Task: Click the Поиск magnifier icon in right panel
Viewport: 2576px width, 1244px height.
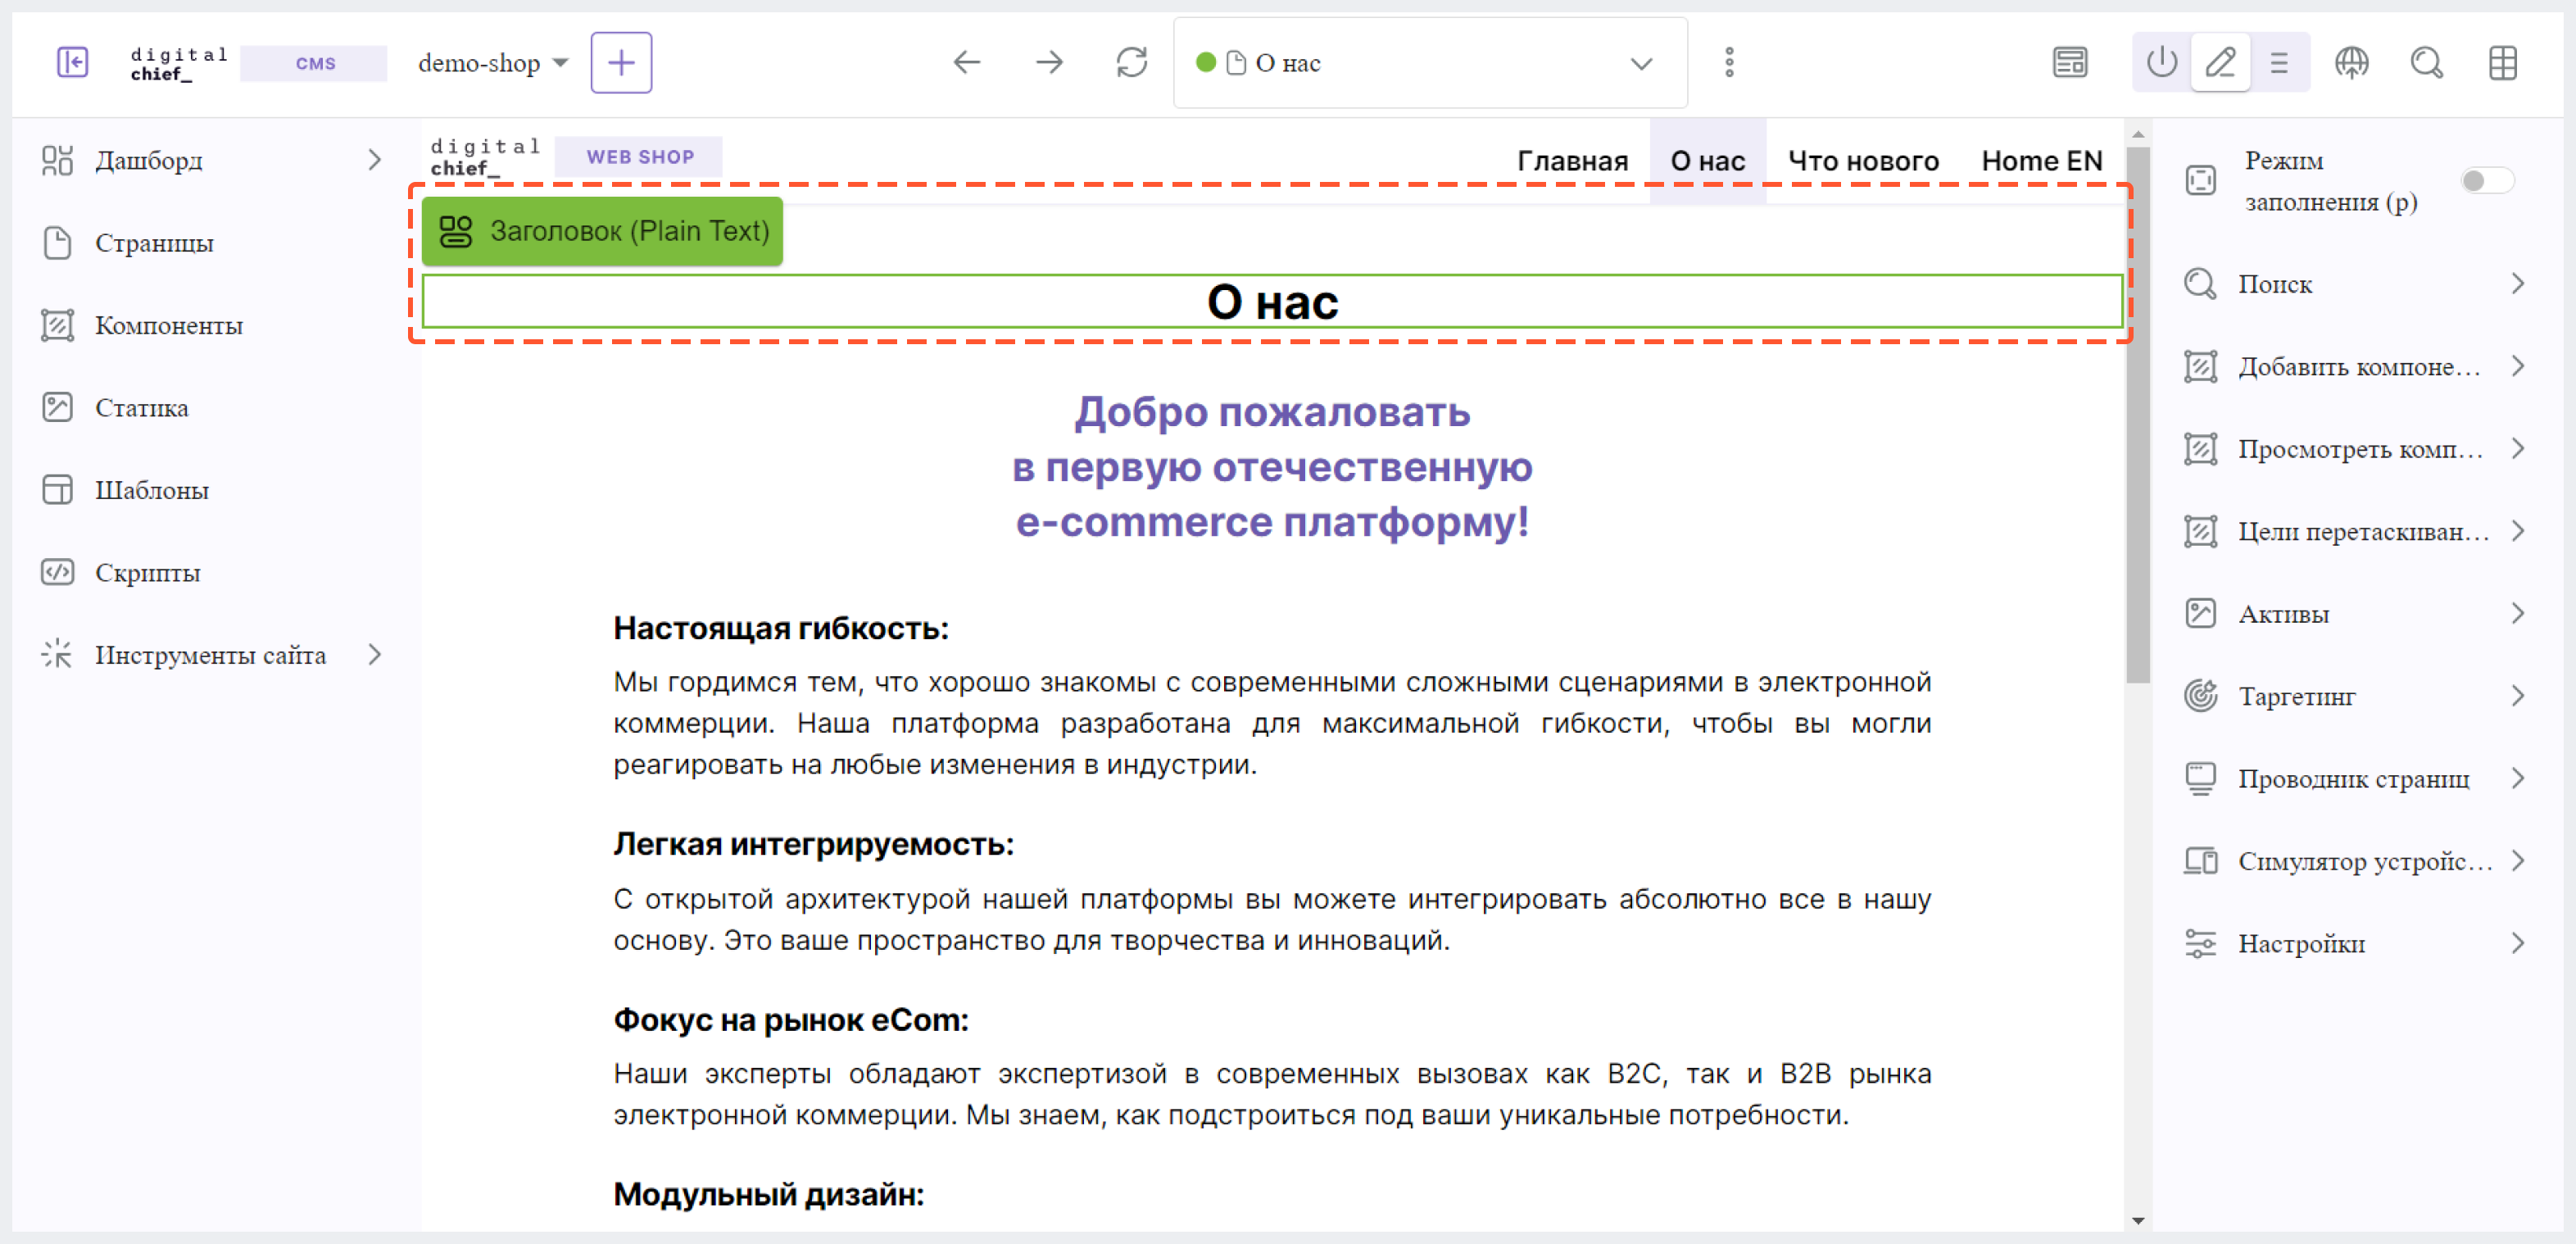Action: pyautogui.click(x=2200, y=284)
